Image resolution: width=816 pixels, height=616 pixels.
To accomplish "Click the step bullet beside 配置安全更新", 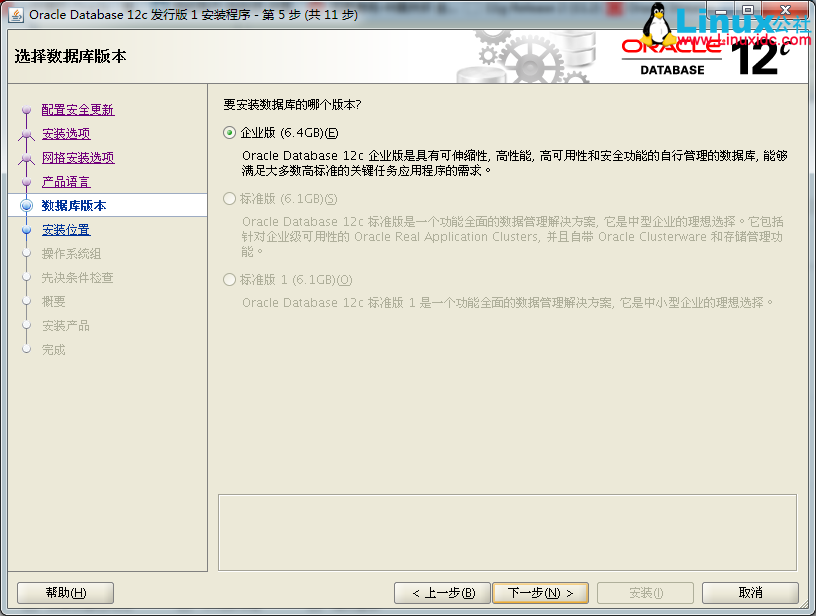I will point(27,110).
